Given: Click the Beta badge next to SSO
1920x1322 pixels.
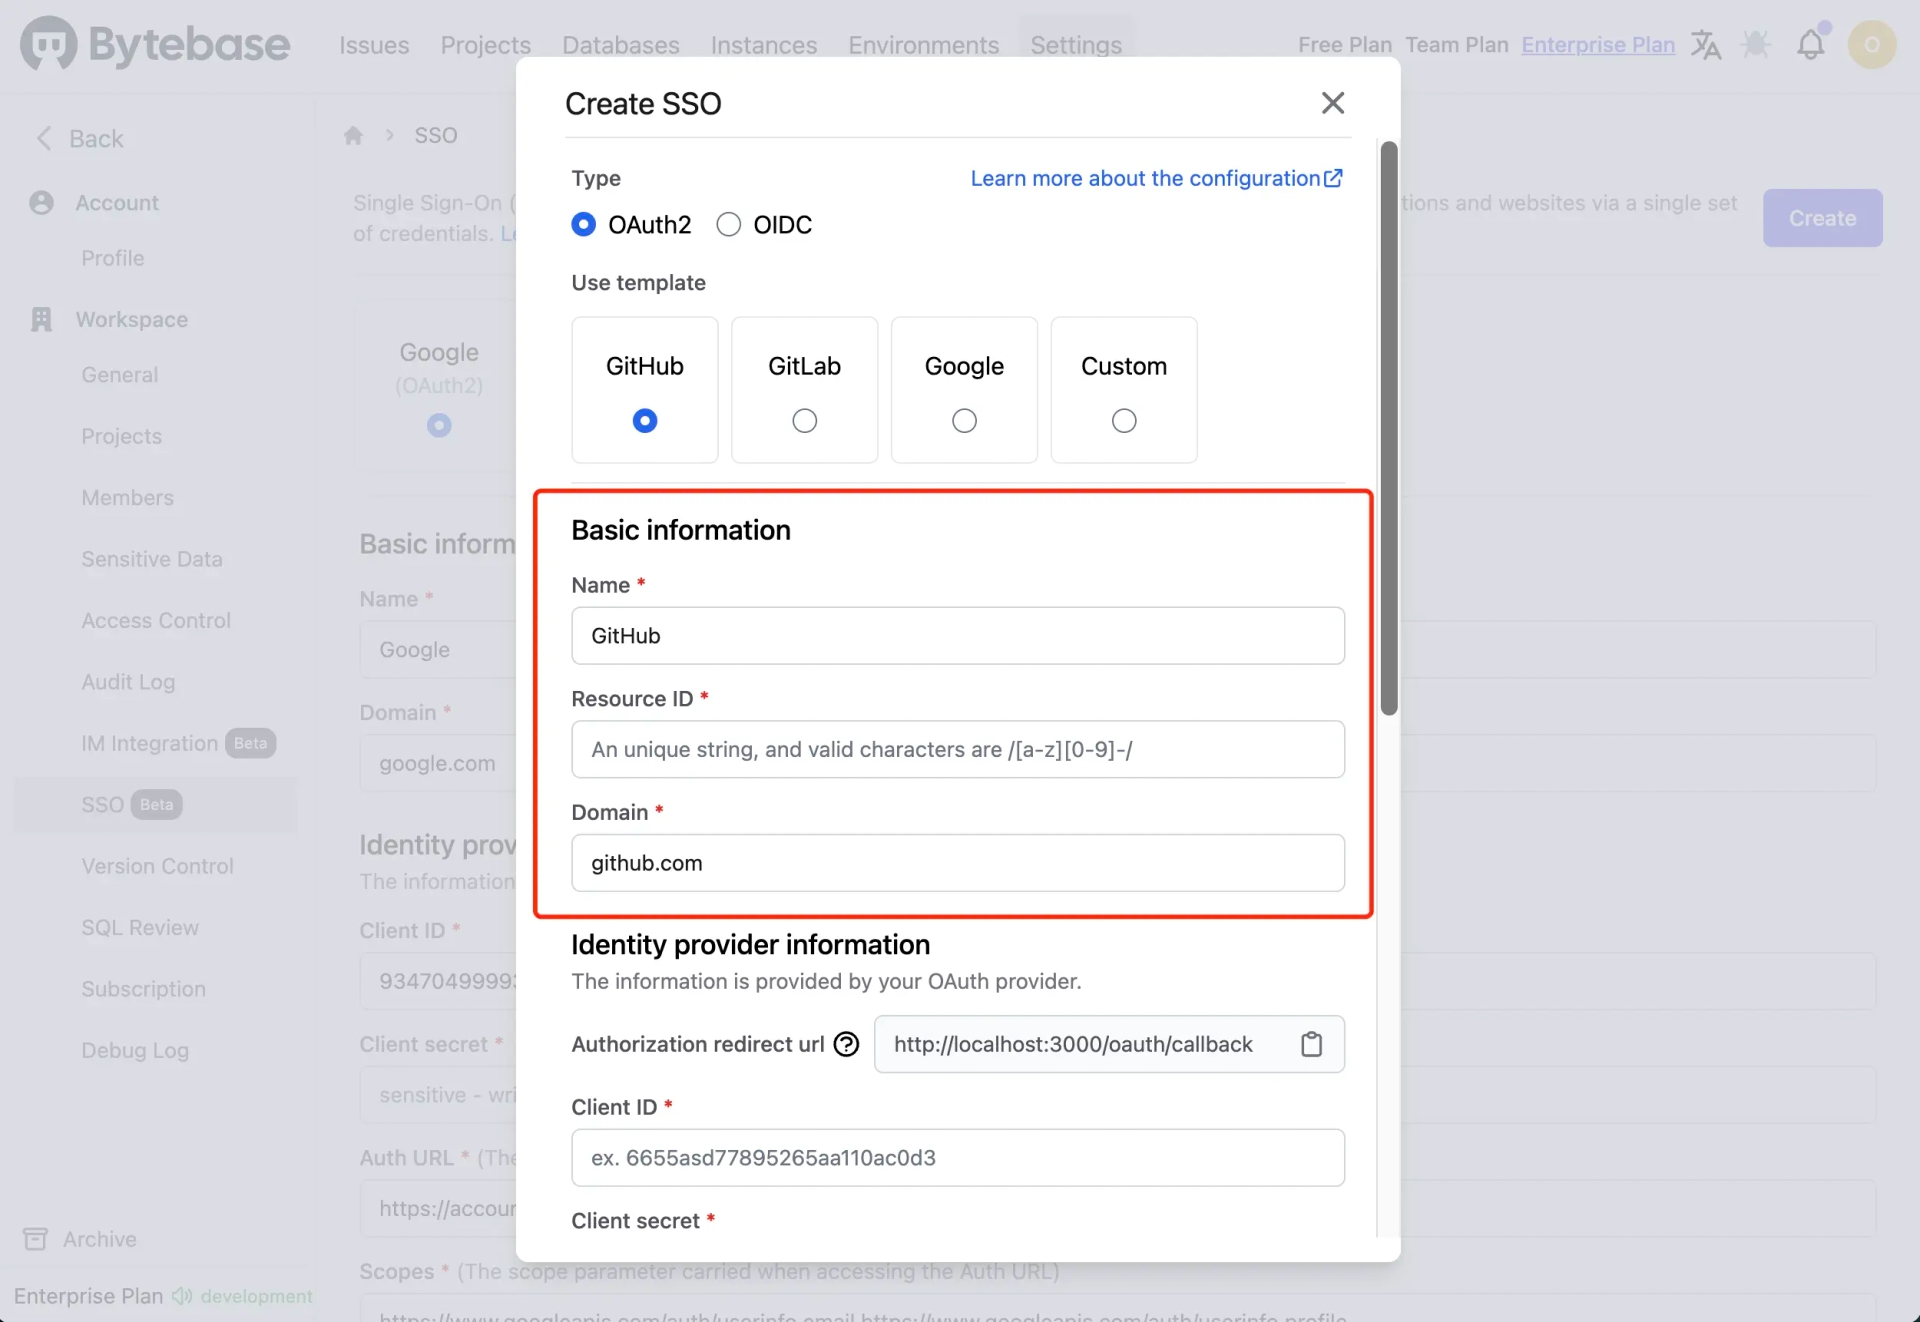Looking at the screenshot, I should [x=156, y=805].
